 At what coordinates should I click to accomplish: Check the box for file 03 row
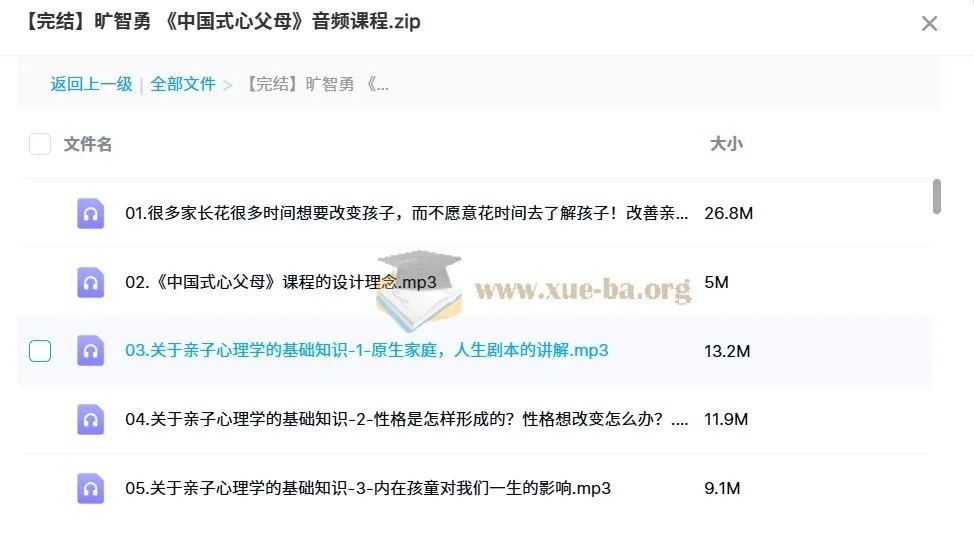pos(40,351)
